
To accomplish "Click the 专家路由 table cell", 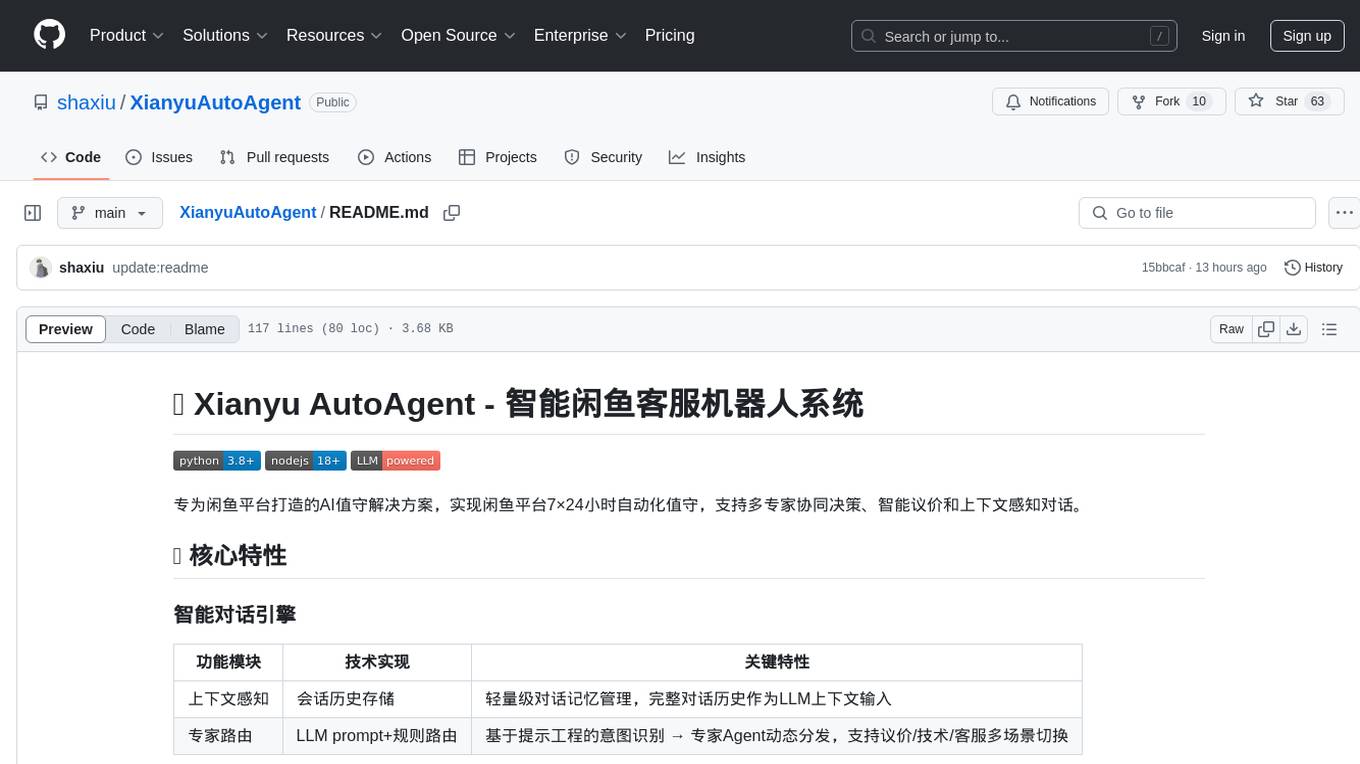I will (x=229, y=736).
